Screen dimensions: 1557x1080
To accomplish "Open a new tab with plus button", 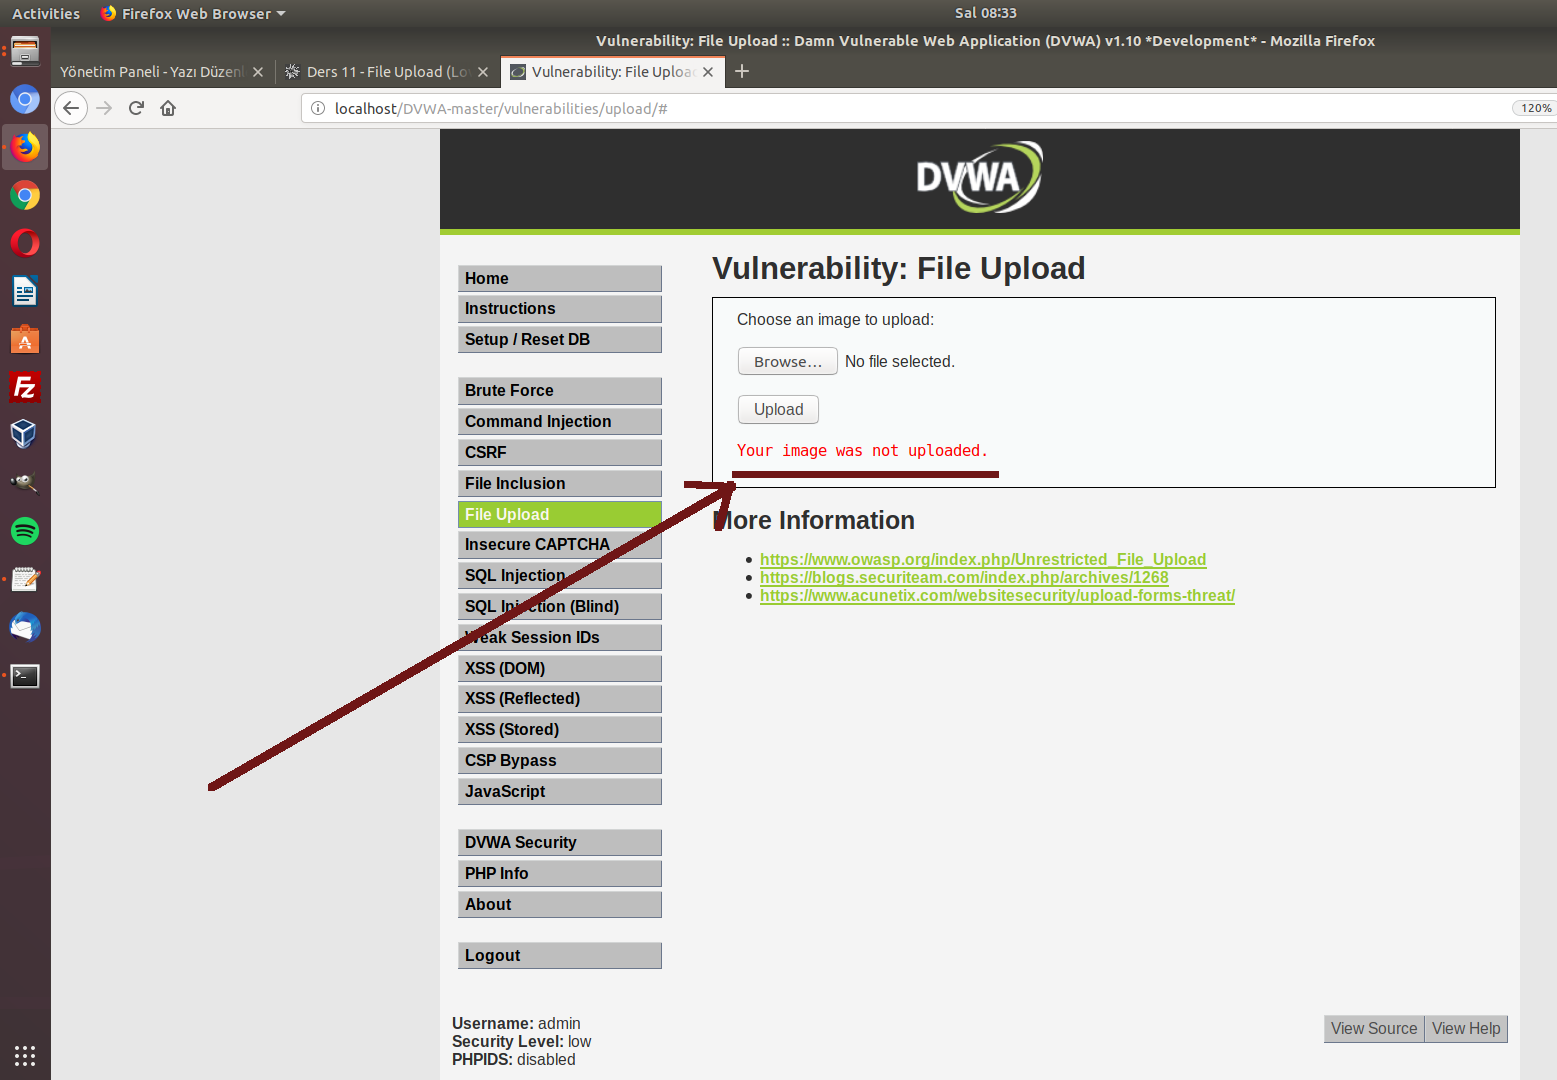I will tap(742, 71).
